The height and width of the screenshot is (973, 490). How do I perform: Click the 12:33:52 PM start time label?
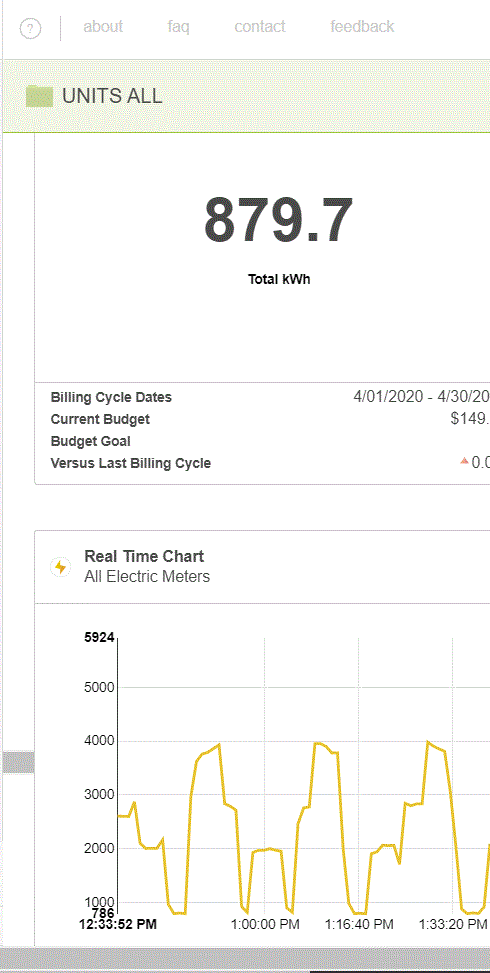pyautogui.click(x=118, y=924)
